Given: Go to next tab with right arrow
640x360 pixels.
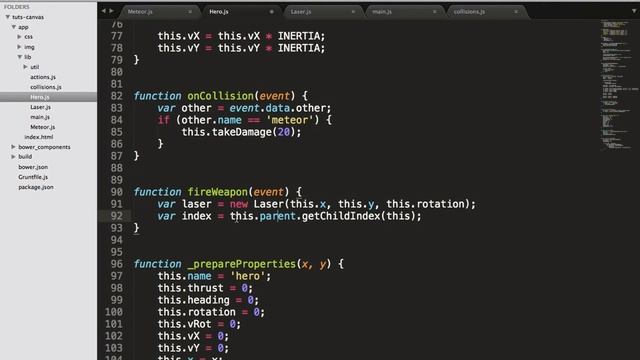Looking at the screenshot, I should 111,11.
